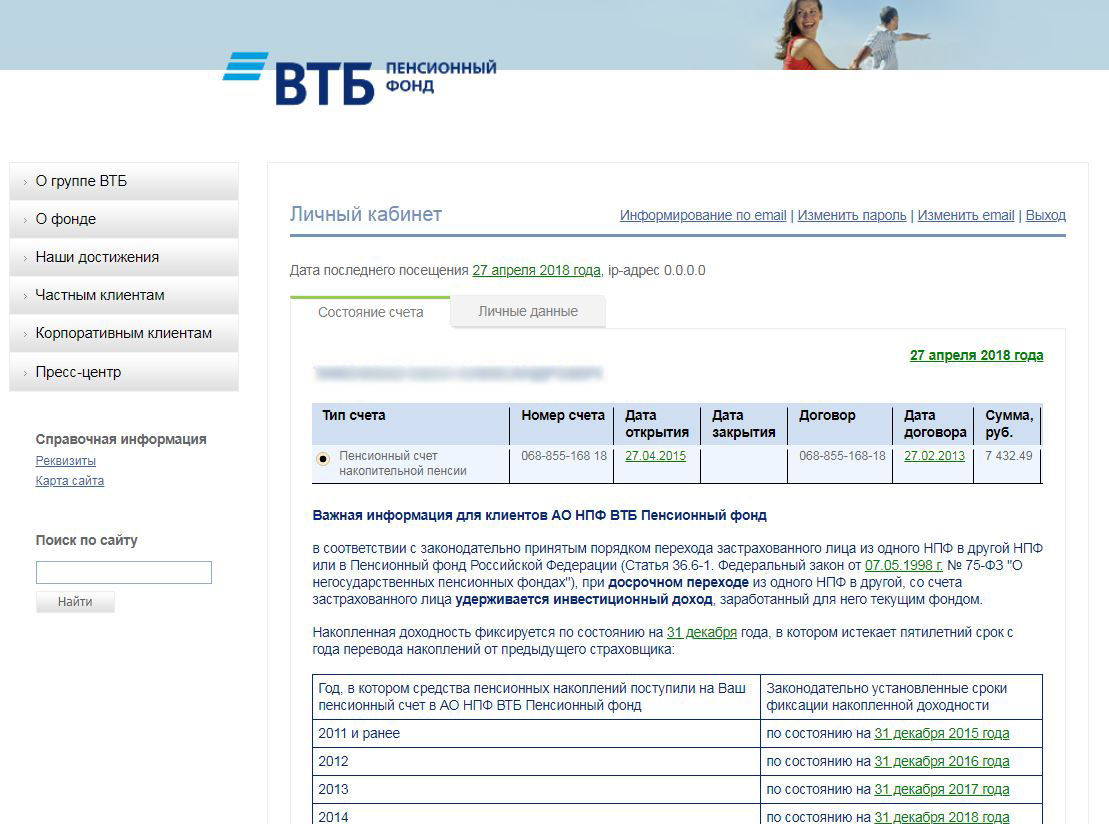Click contract date 27.02.2013

(934, 455)
